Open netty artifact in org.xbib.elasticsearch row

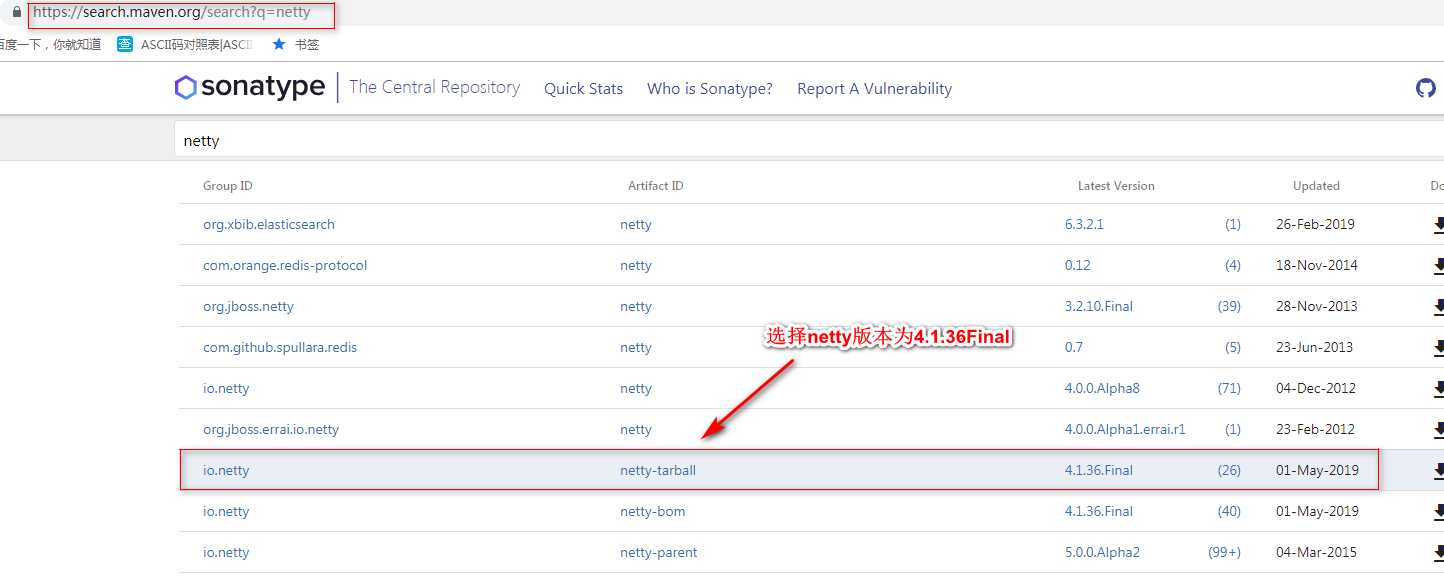636,224
